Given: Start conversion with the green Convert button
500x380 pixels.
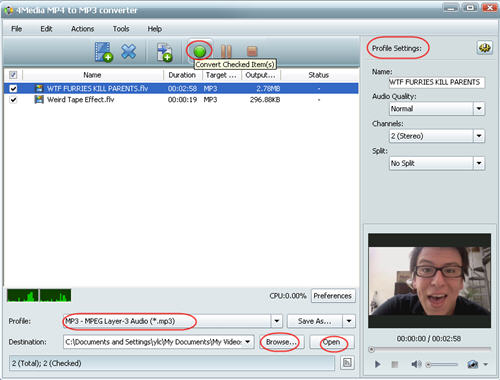Looking at the screenshot, I should point(200,52).
